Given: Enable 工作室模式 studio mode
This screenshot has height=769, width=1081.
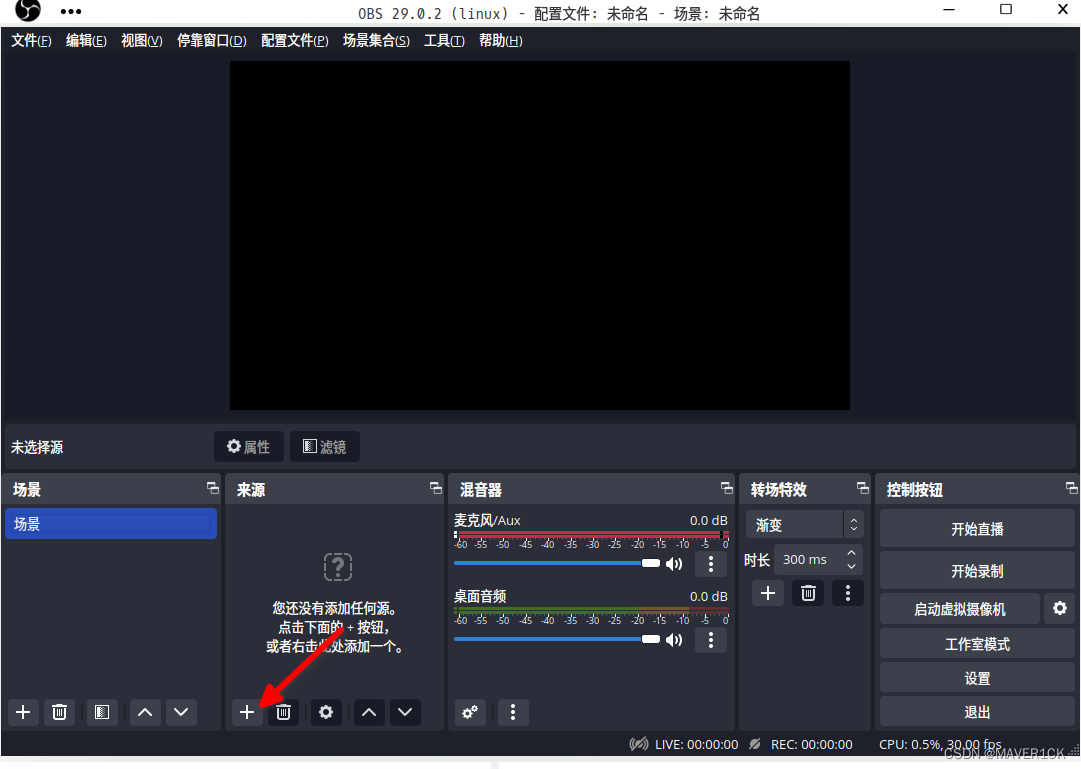Looking at the screenshot, I should pos(977,644).
